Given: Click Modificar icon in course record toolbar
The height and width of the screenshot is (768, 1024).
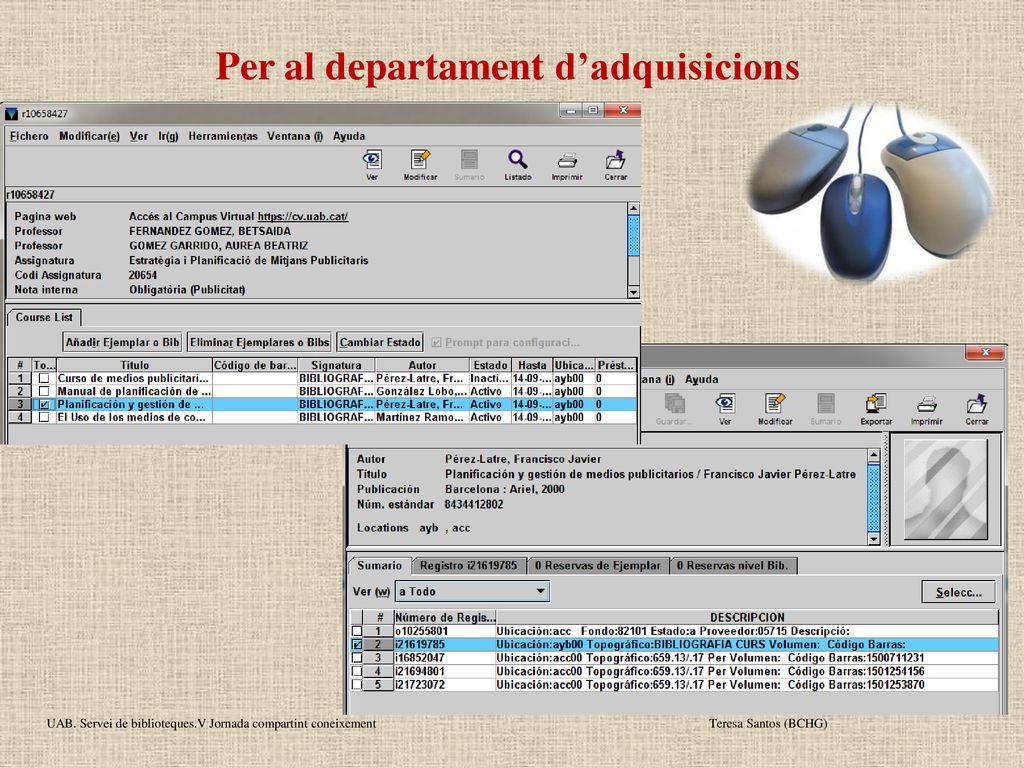Looking at the screenshot, I should 420,165.
